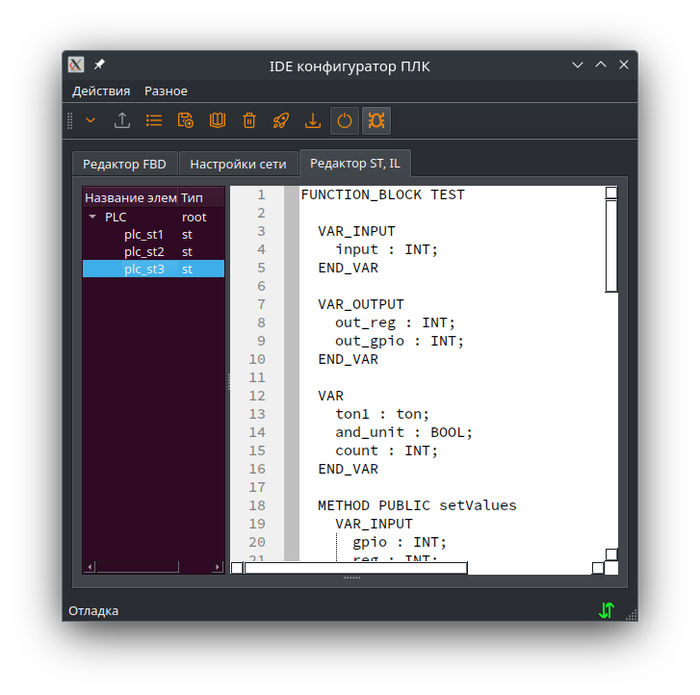Expand the toolbar chevron dropdown
Image resolution: width=700 pixels, height=695 pixels.
pyautogui.click(x=91, y=121)
